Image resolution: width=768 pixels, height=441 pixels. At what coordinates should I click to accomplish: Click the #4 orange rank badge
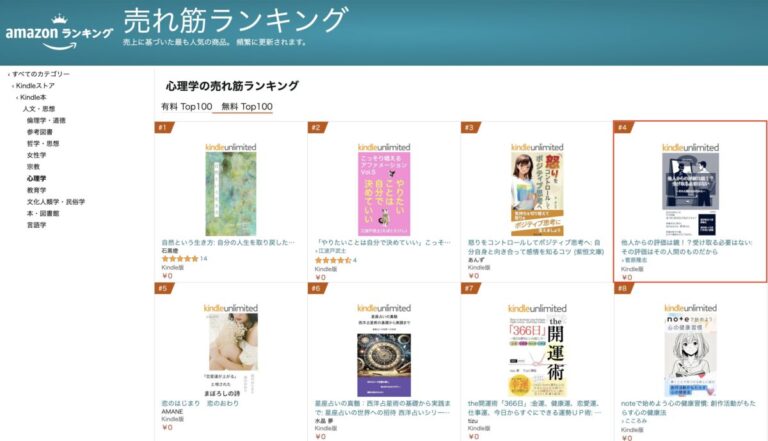[623, 127]
